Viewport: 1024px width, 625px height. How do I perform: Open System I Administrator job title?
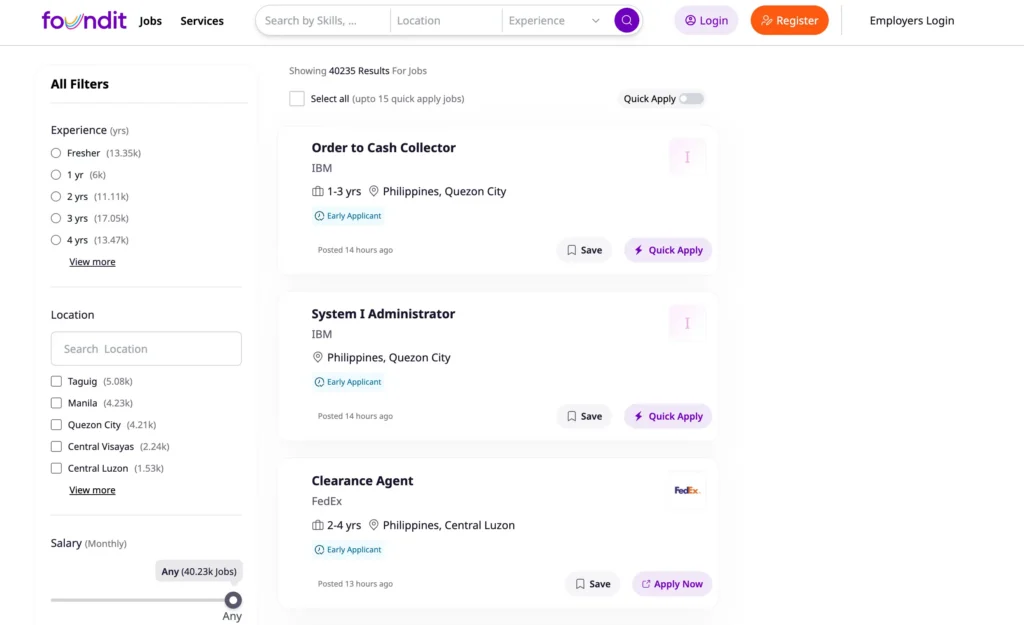pyautogui.click(x=383, y=313)
